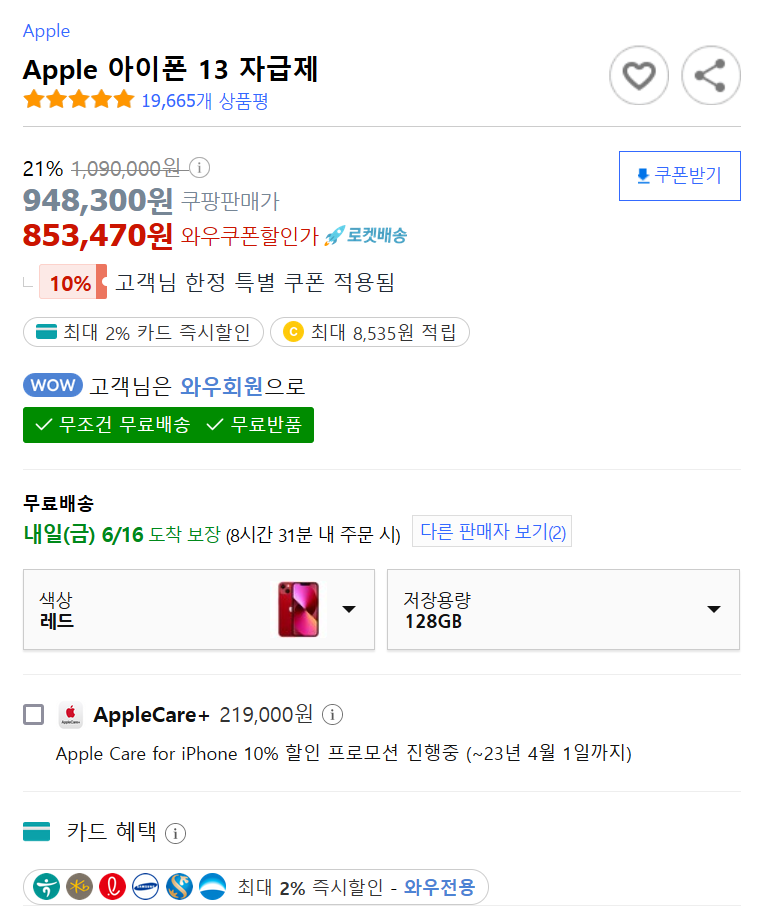766x920 pixels.
Task: Click the Shinhan card logo
Action: (179, 887)
